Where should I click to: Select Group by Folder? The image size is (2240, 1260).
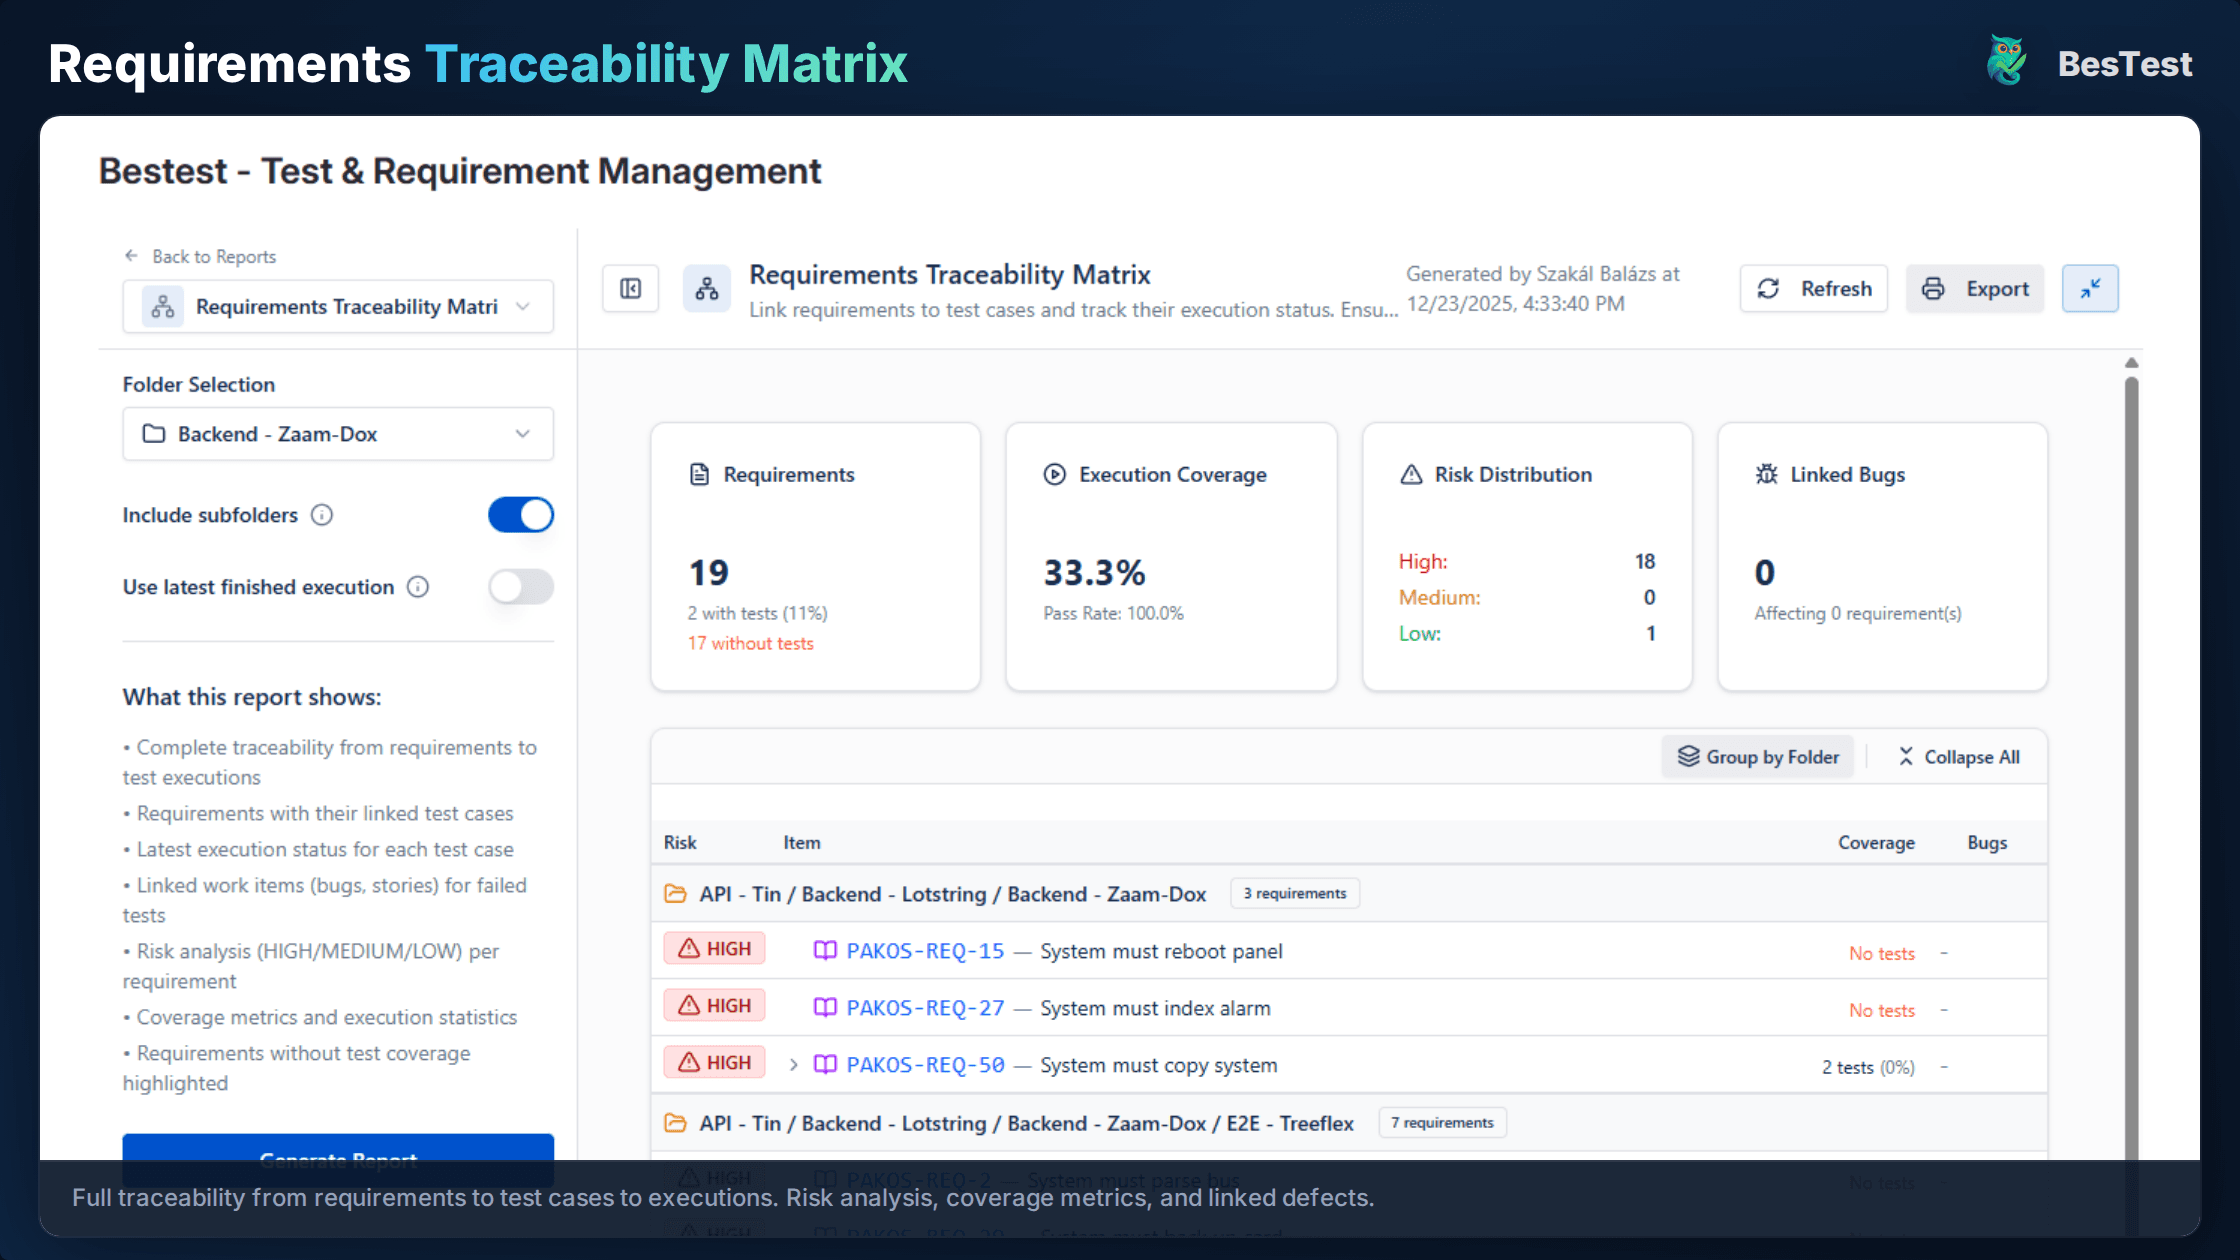point(1758,757)
